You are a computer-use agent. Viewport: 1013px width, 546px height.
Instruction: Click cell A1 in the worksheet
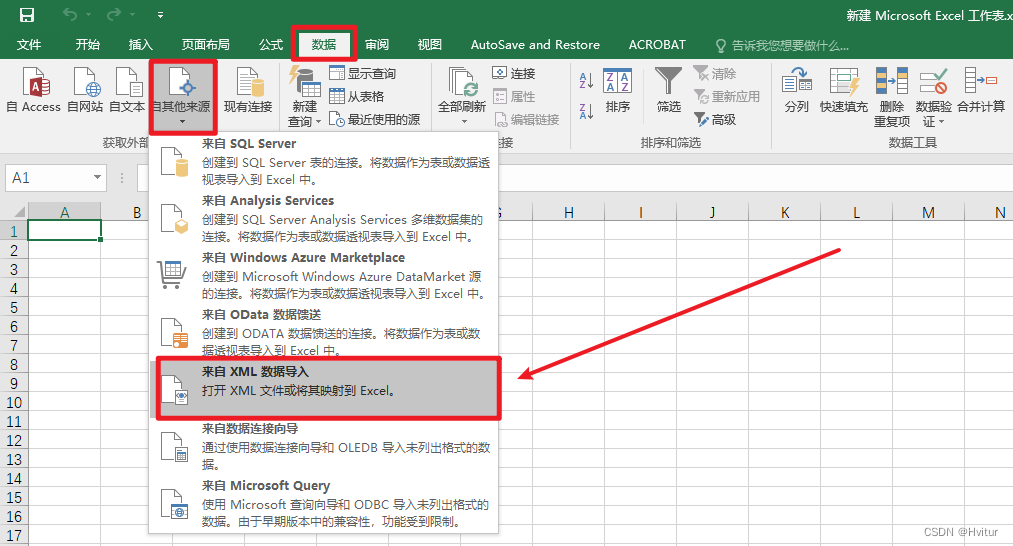click(65, 231)
